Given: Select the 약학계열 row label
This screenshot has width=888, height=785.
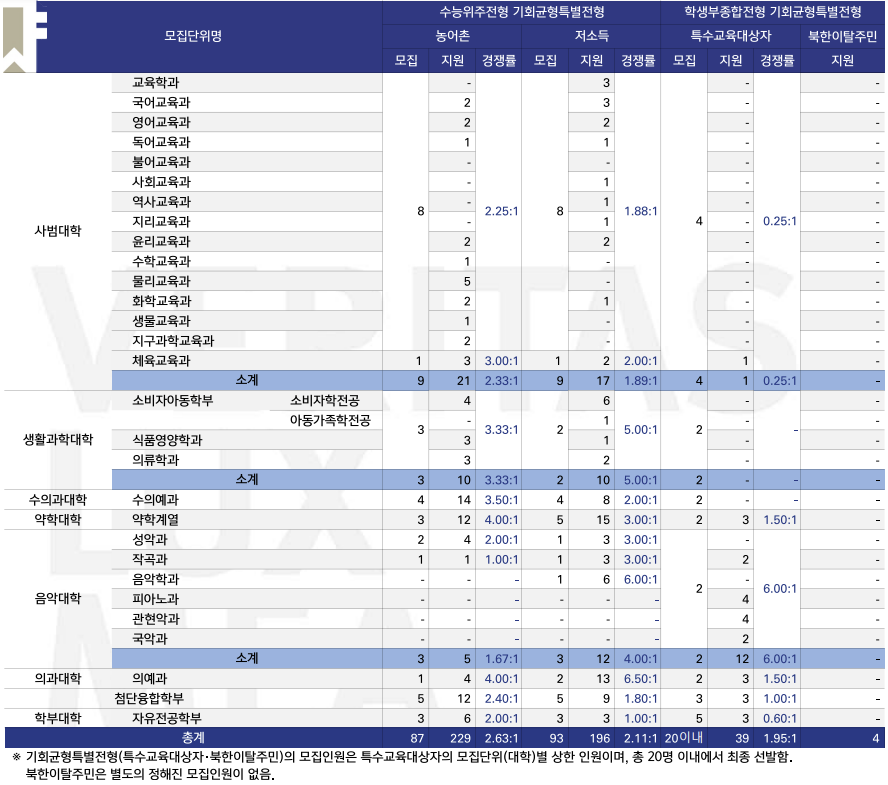Looking at the screenshot, I should [x=155, y=519].
